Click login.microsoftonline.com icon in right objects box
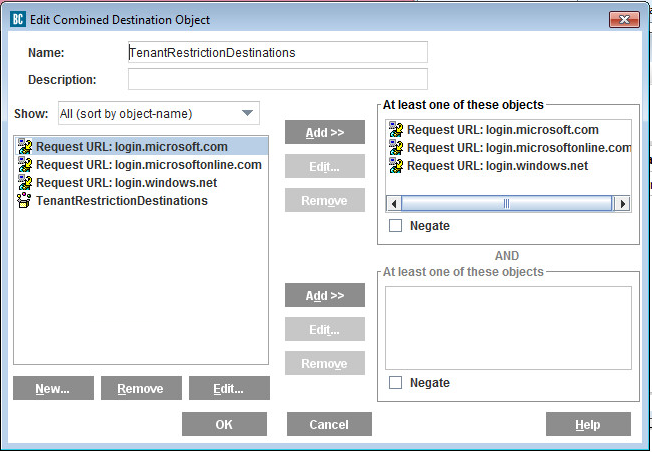 click(x=396, y=148)
